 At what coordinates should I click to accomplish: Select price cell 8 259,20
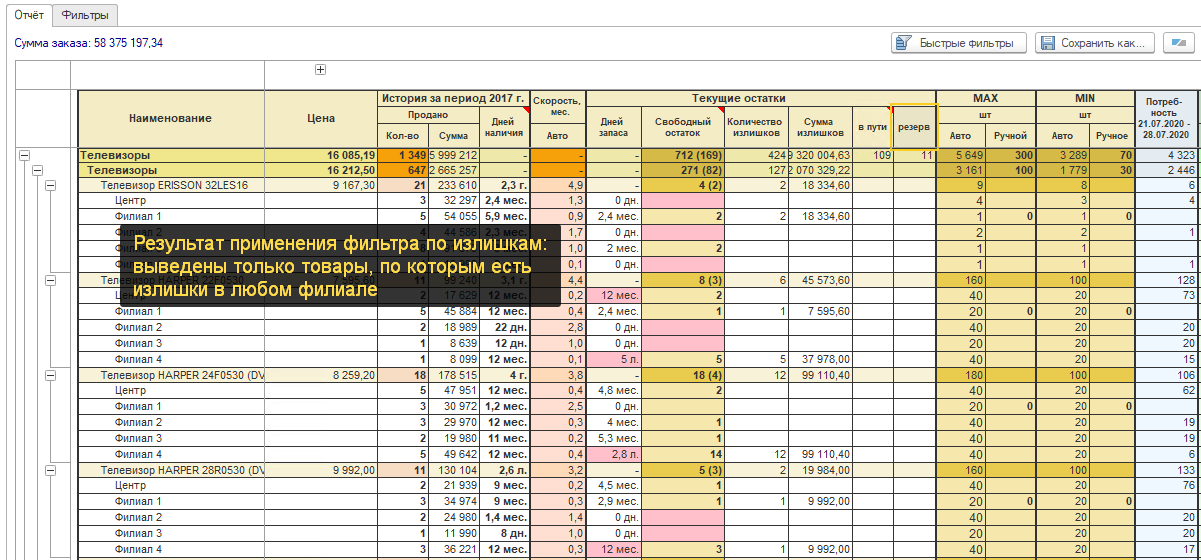321,375
